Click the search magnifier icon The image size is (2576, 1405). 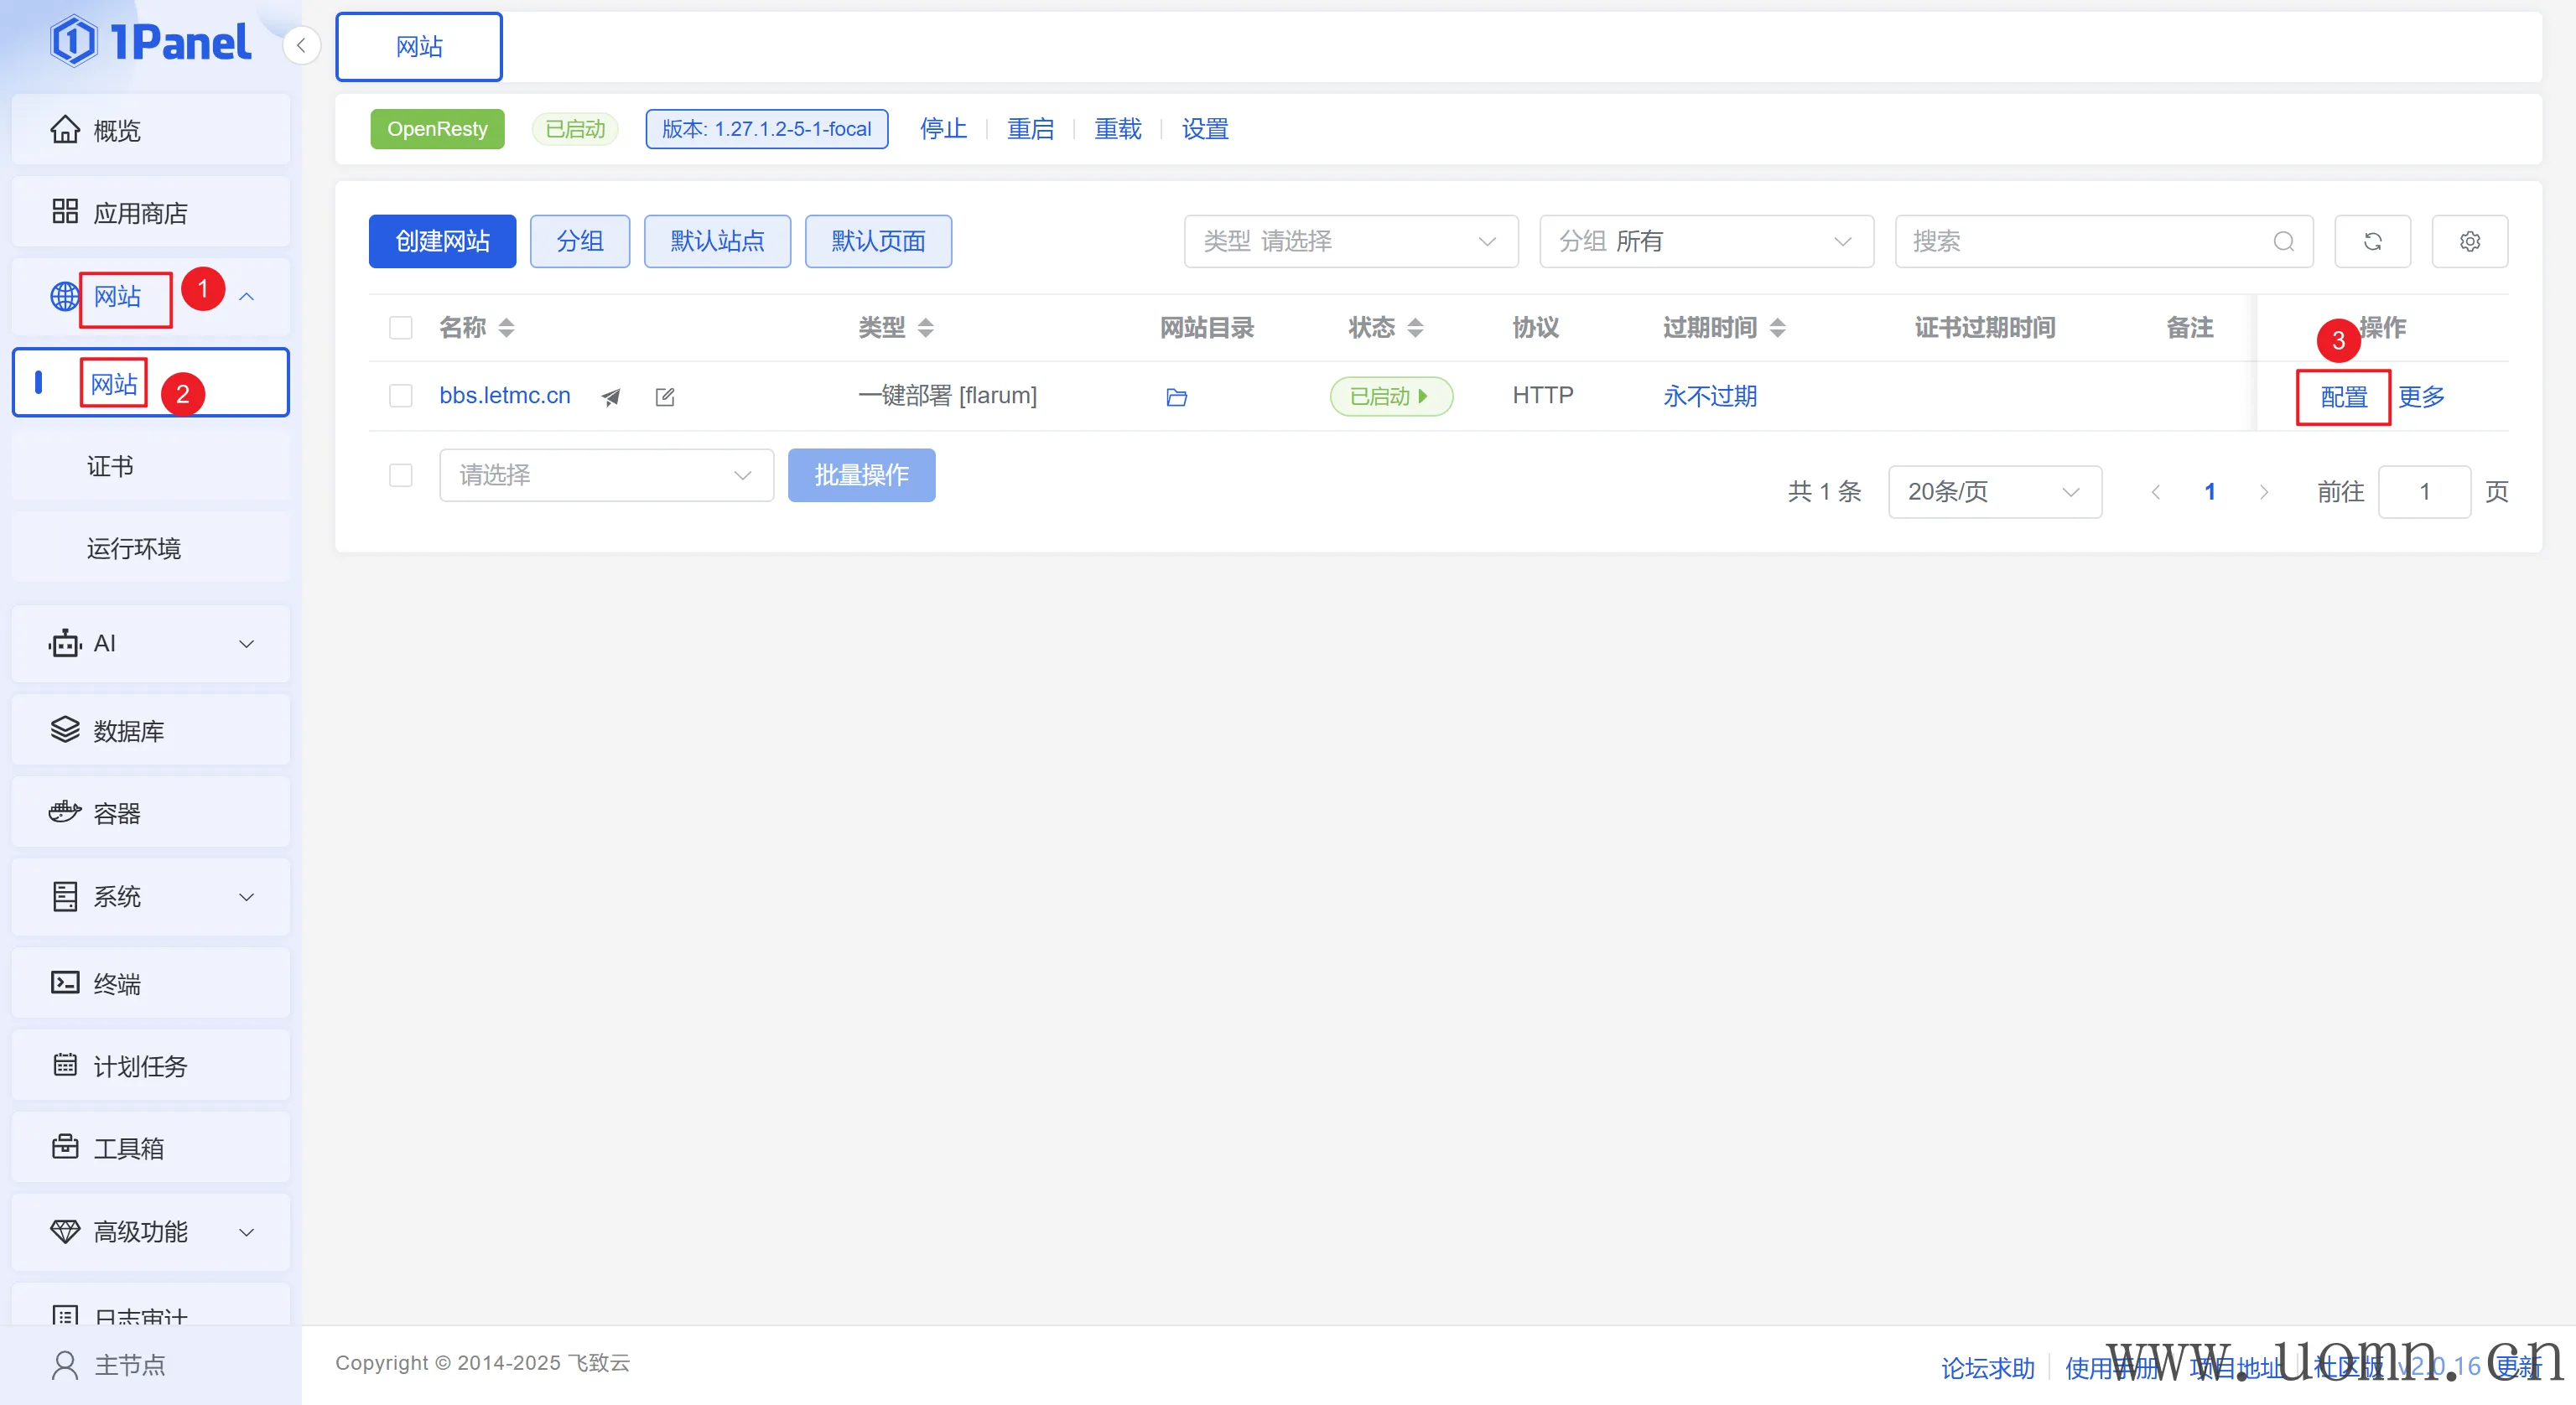(2283, 241)
